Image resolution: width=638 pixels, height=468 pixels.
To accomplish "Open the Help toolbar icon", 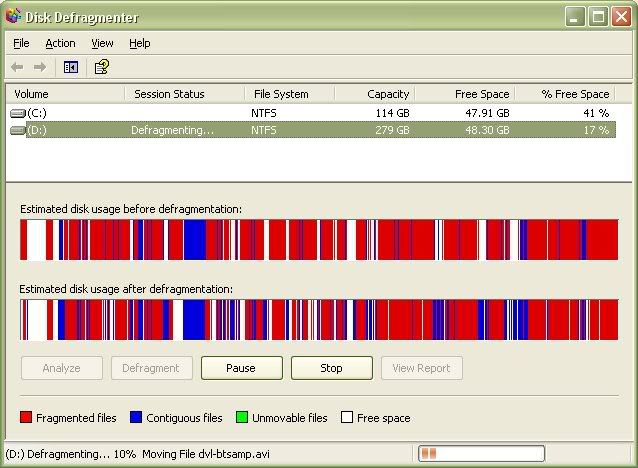I will pyautogui.click(x=101, y=67).
